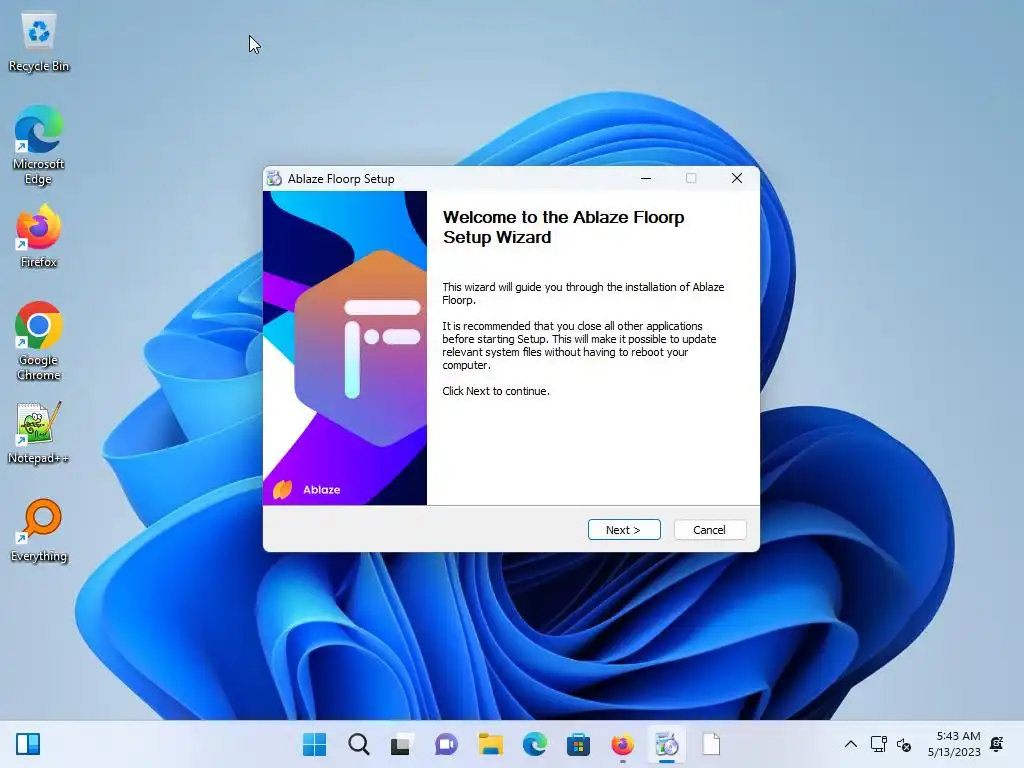Show hidden system tray icons
The width and height of the screenshot is (1024, 768).
click(850, 744)
